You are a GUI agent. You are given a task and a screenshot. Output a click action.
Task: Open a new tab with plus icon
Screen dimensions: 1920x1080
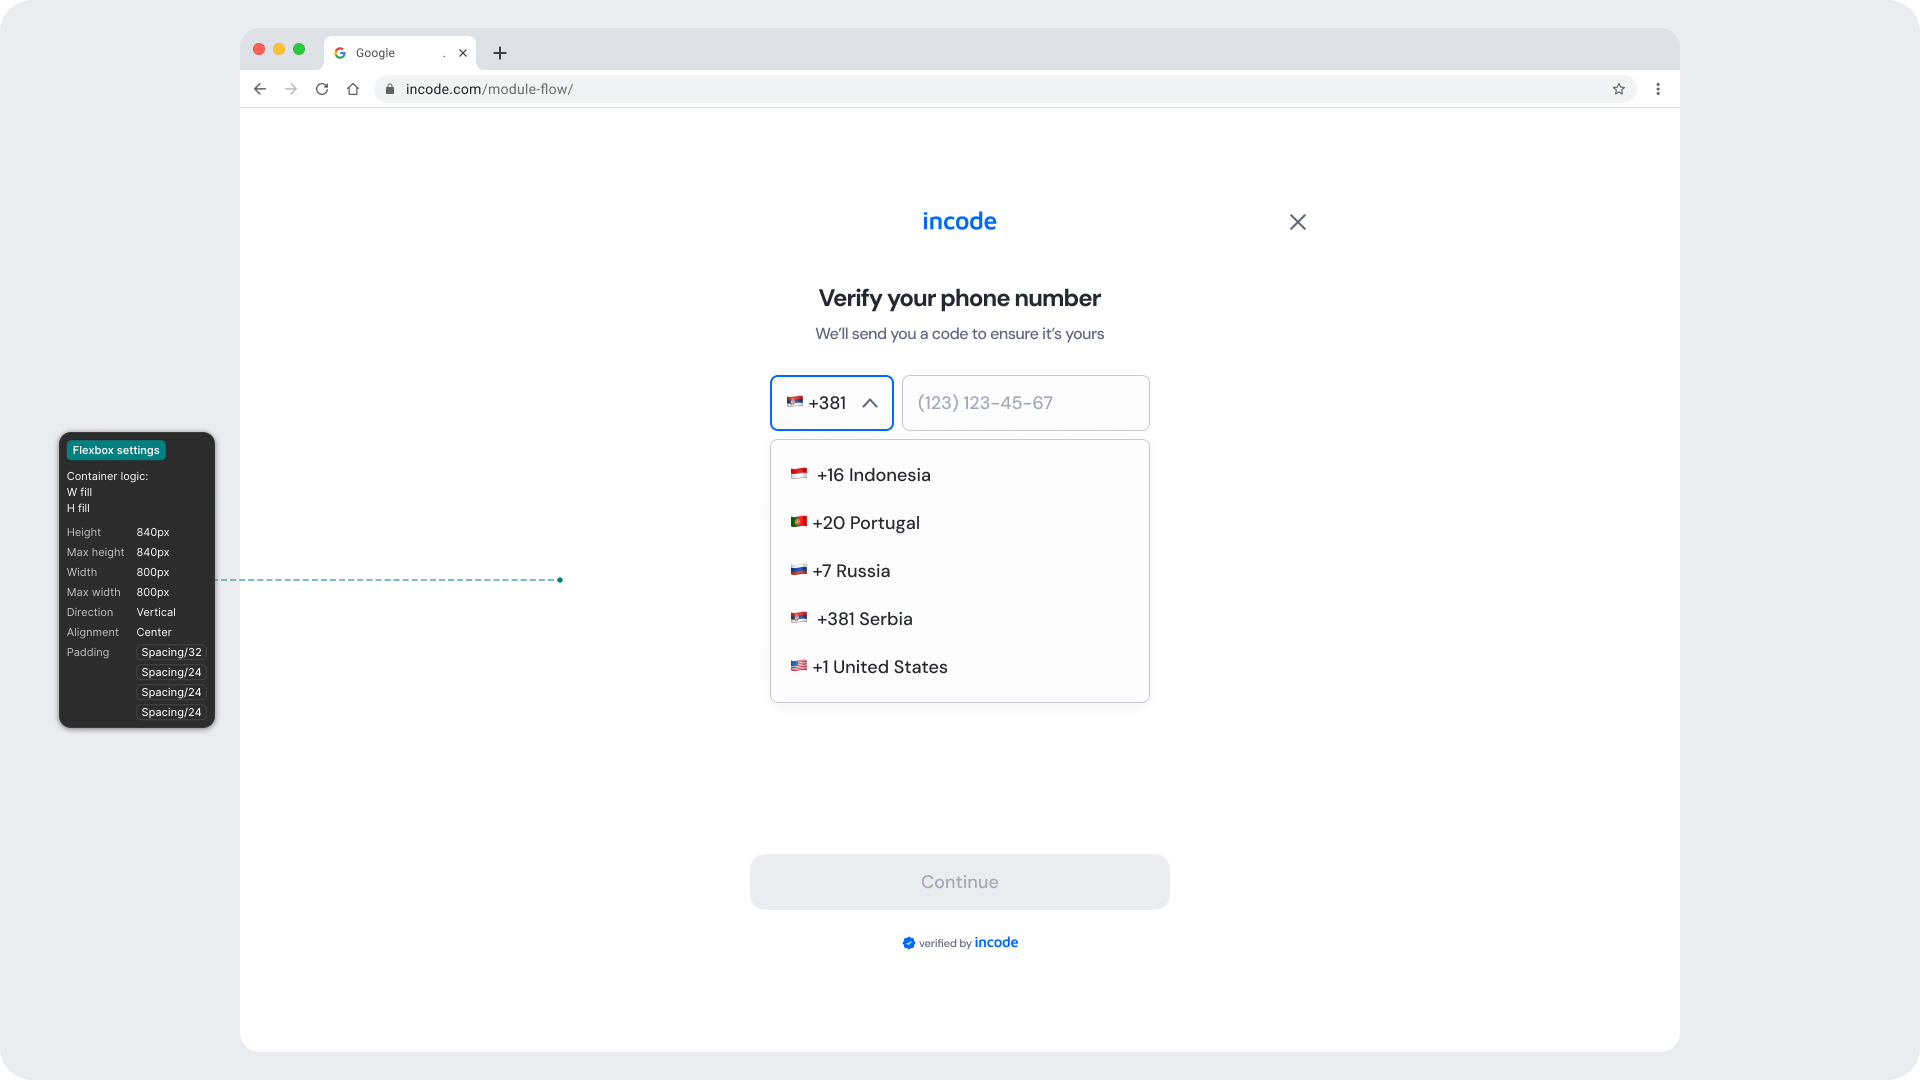point(500,53)
